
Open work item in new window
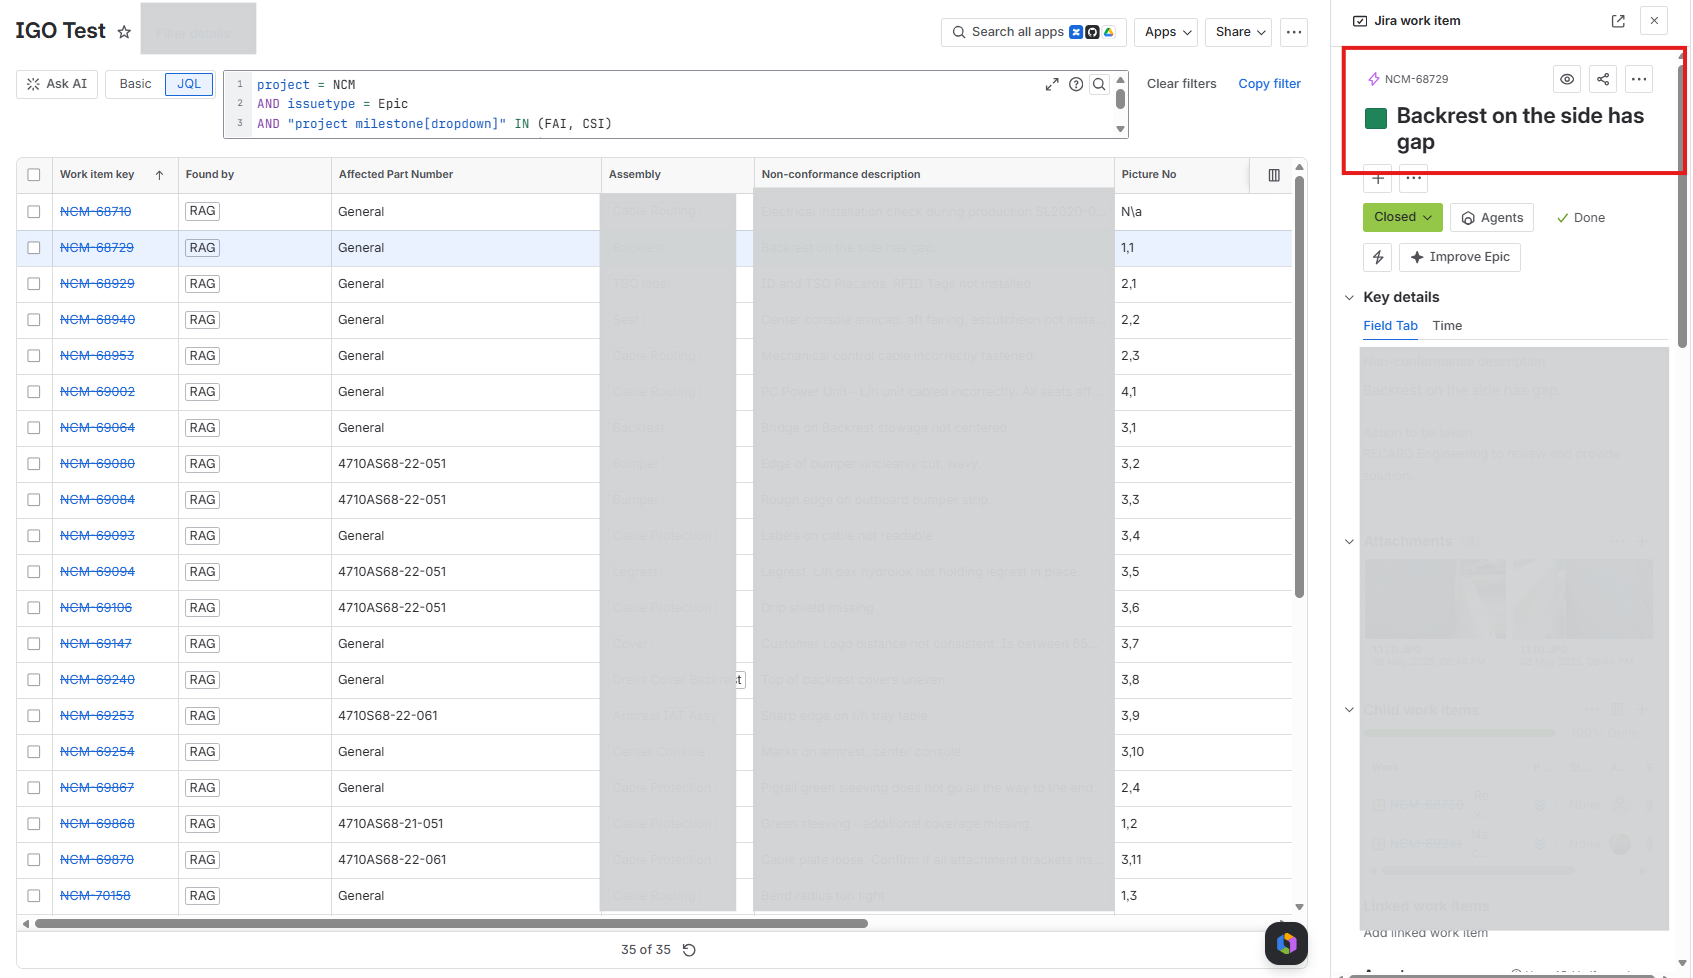[1618, 21]
